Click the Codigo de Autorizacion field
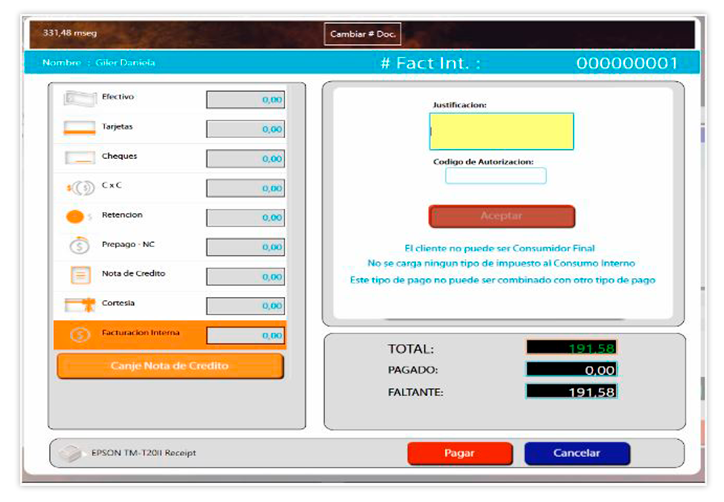Image resolution: width=724 pixels, height=502 pixels. 496,176
